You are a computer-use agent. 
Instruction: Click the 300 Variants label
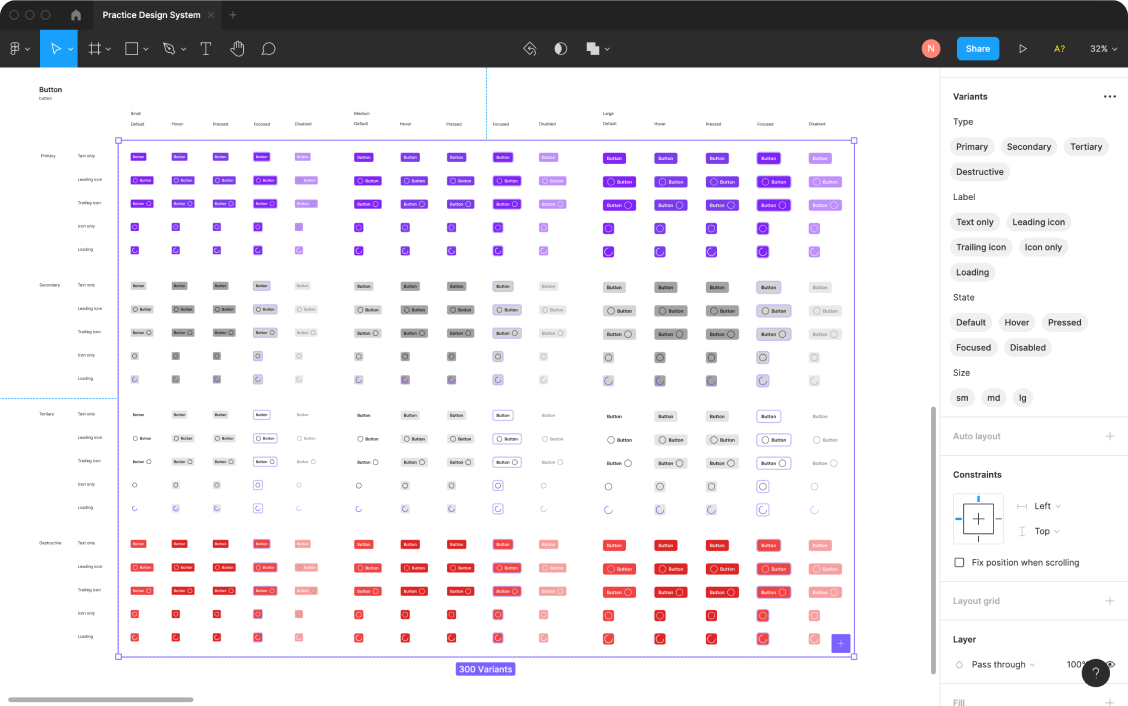click(486, 668)
